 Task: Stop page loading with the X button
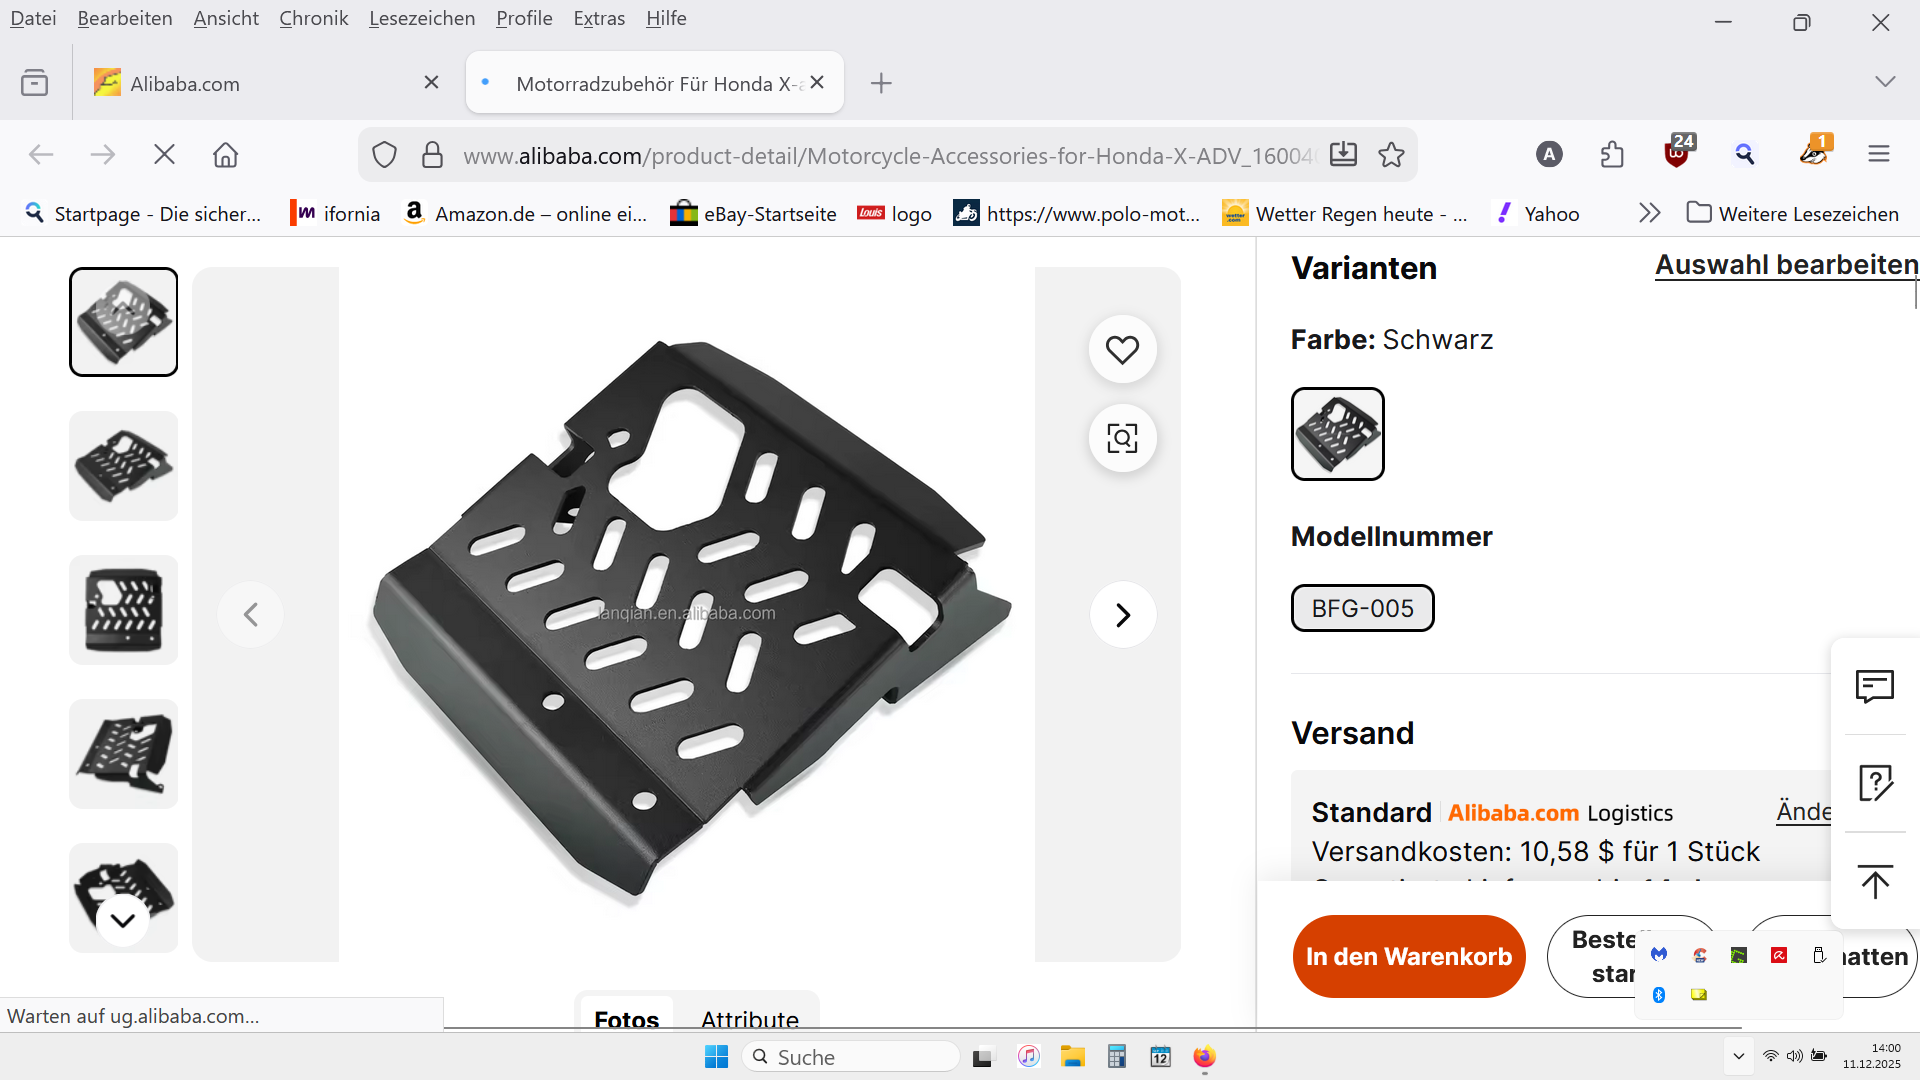point(164,155)
